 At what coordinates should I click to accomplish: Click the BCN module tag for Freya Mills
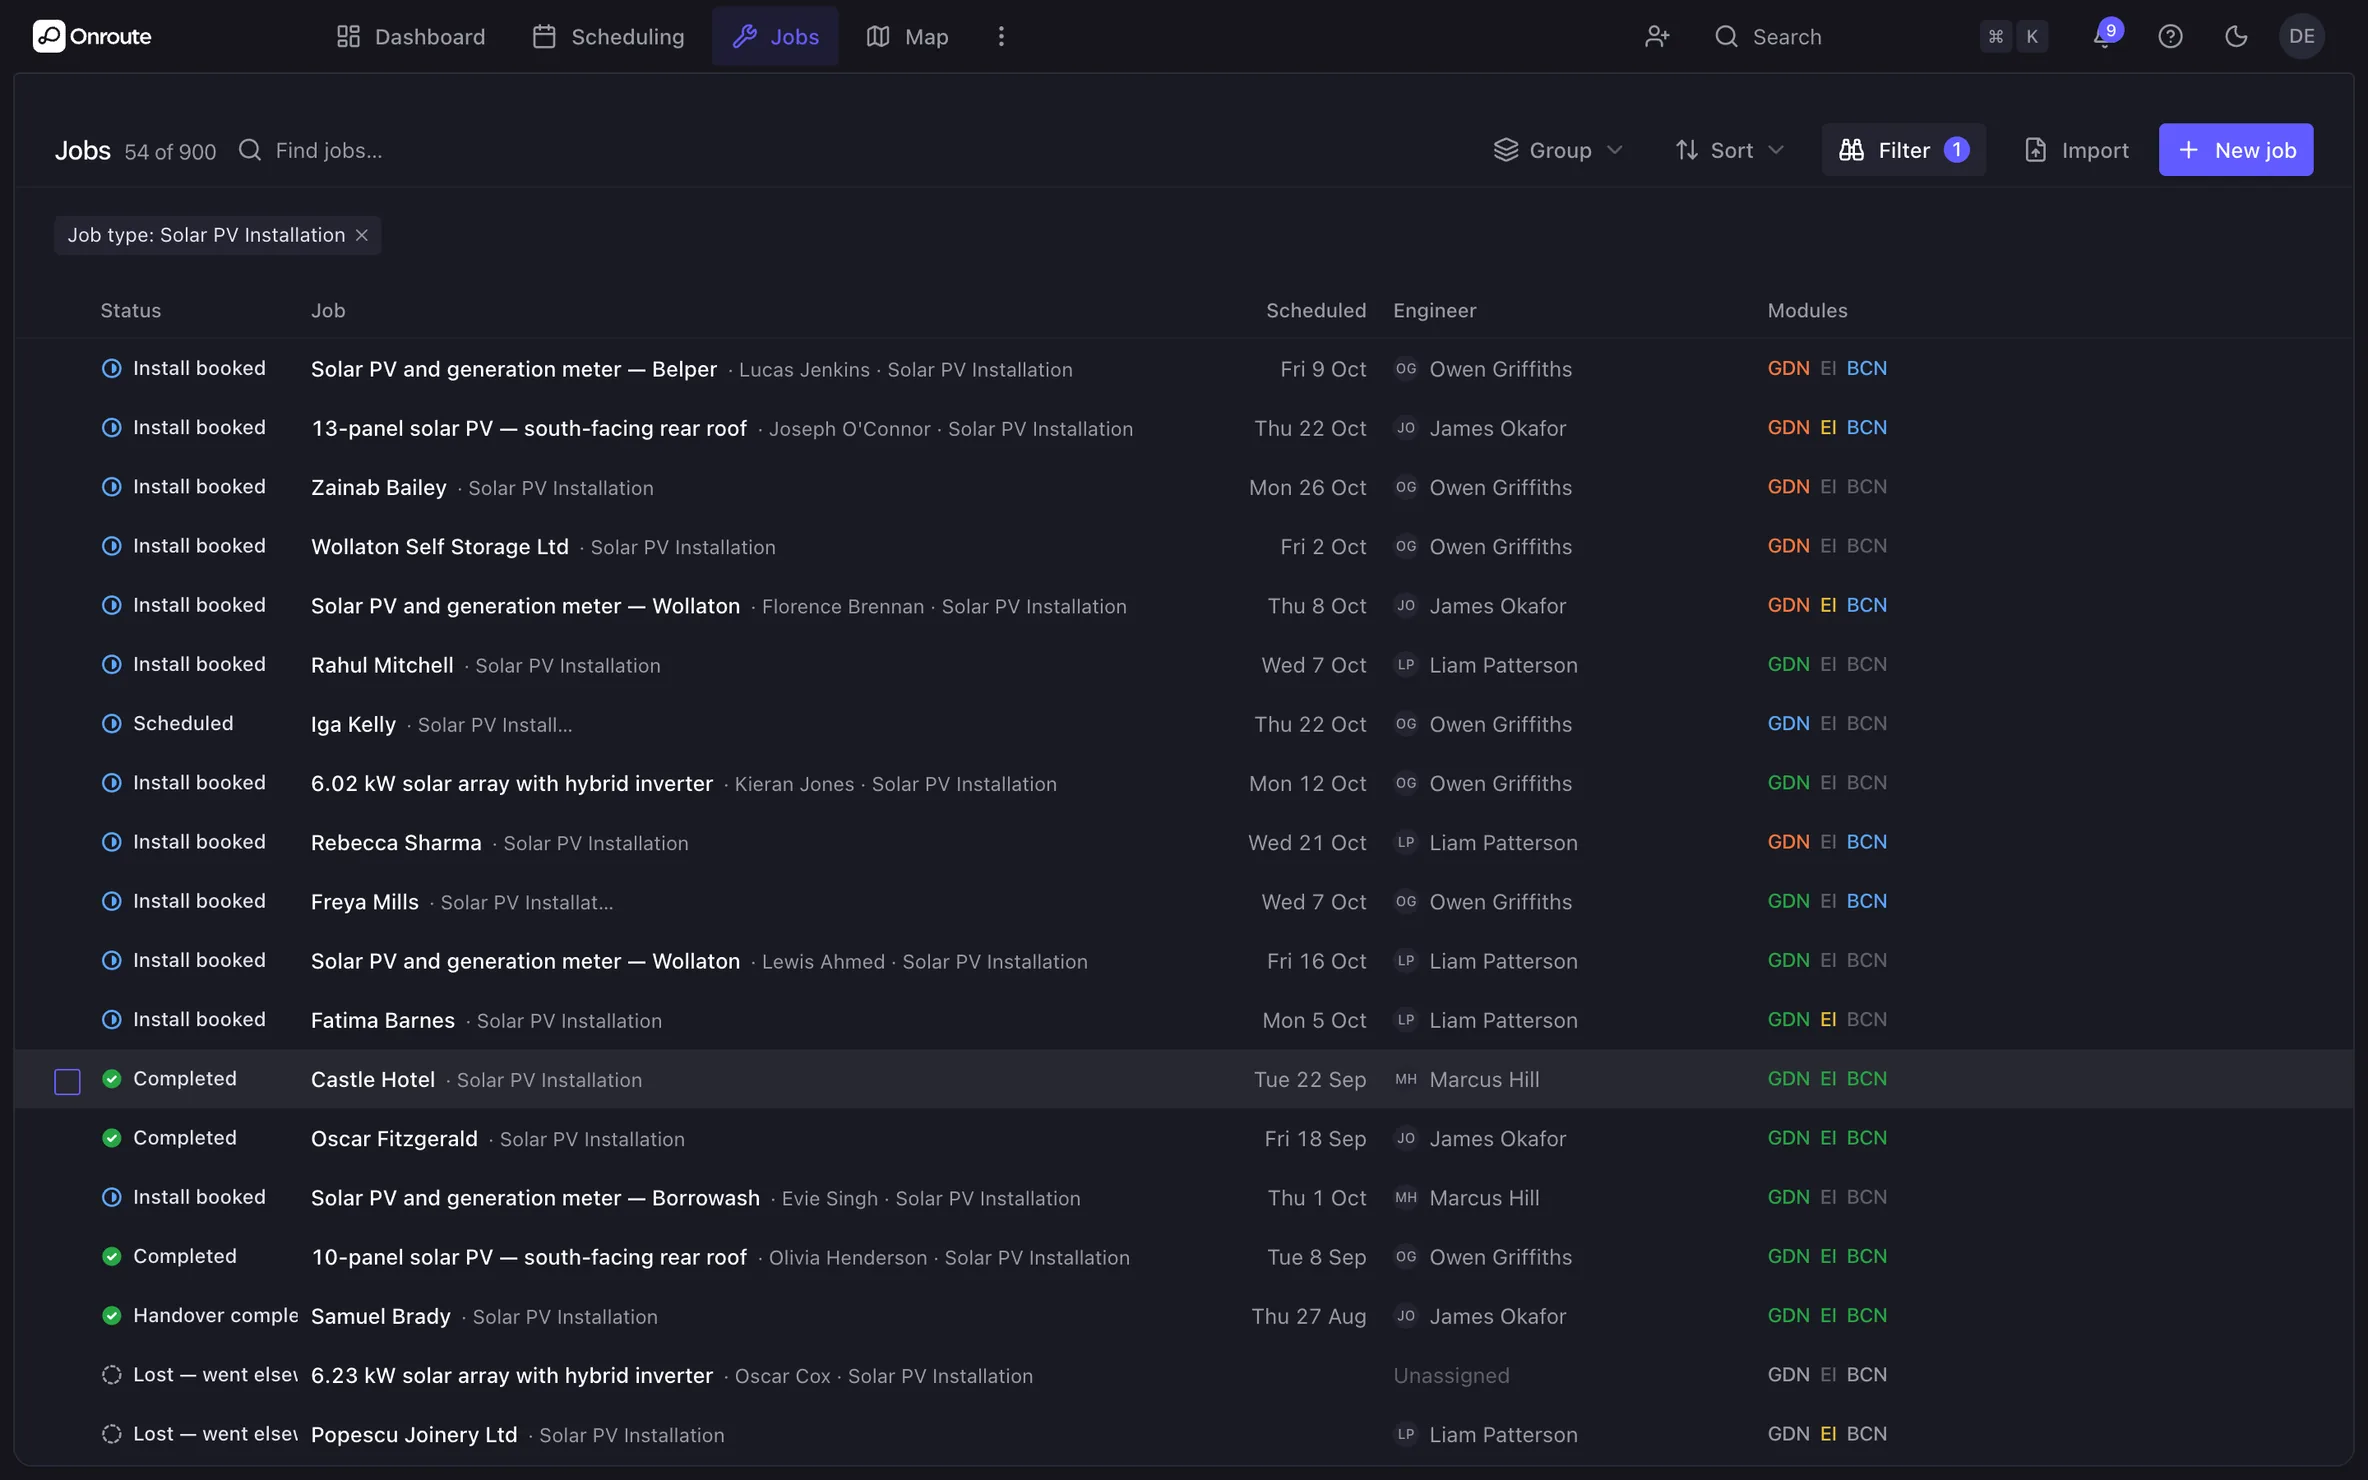pos(1866,901)
